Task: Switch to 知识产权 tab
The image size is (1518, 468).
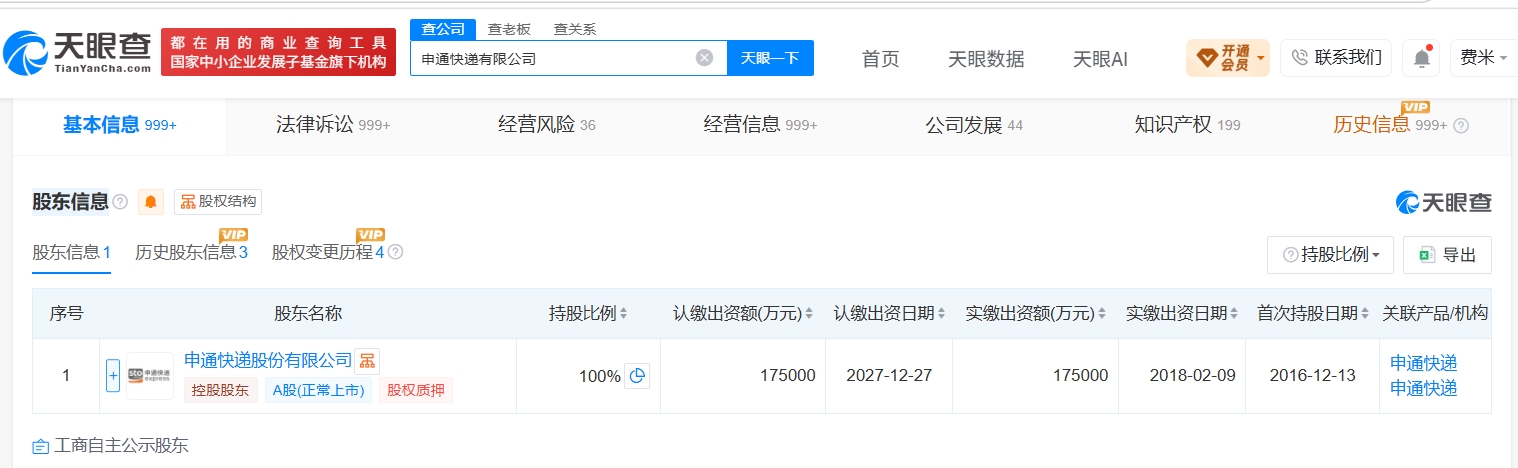Action: point(1187,125)
